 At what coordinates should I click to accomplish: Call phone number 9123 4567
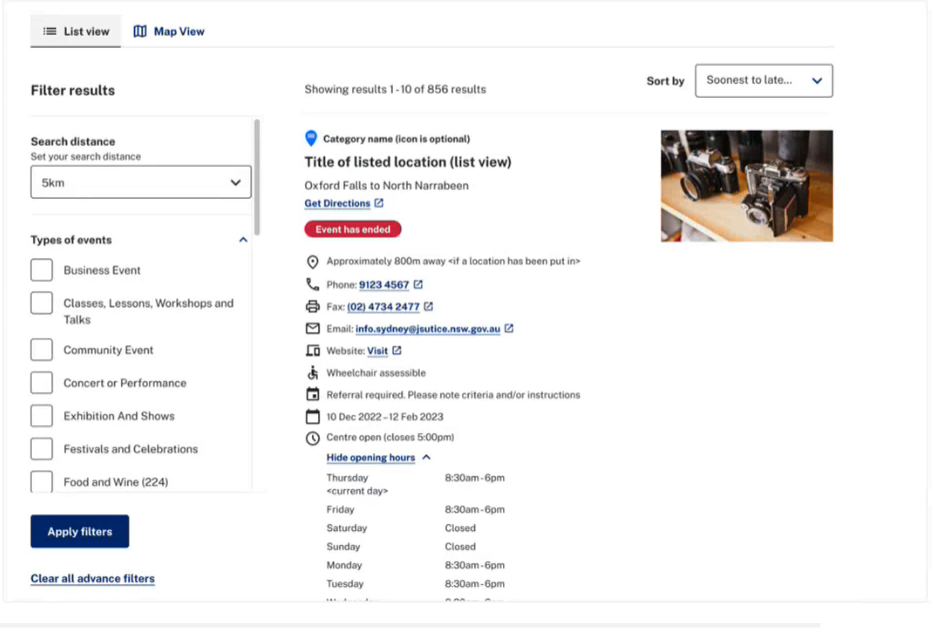384,285
